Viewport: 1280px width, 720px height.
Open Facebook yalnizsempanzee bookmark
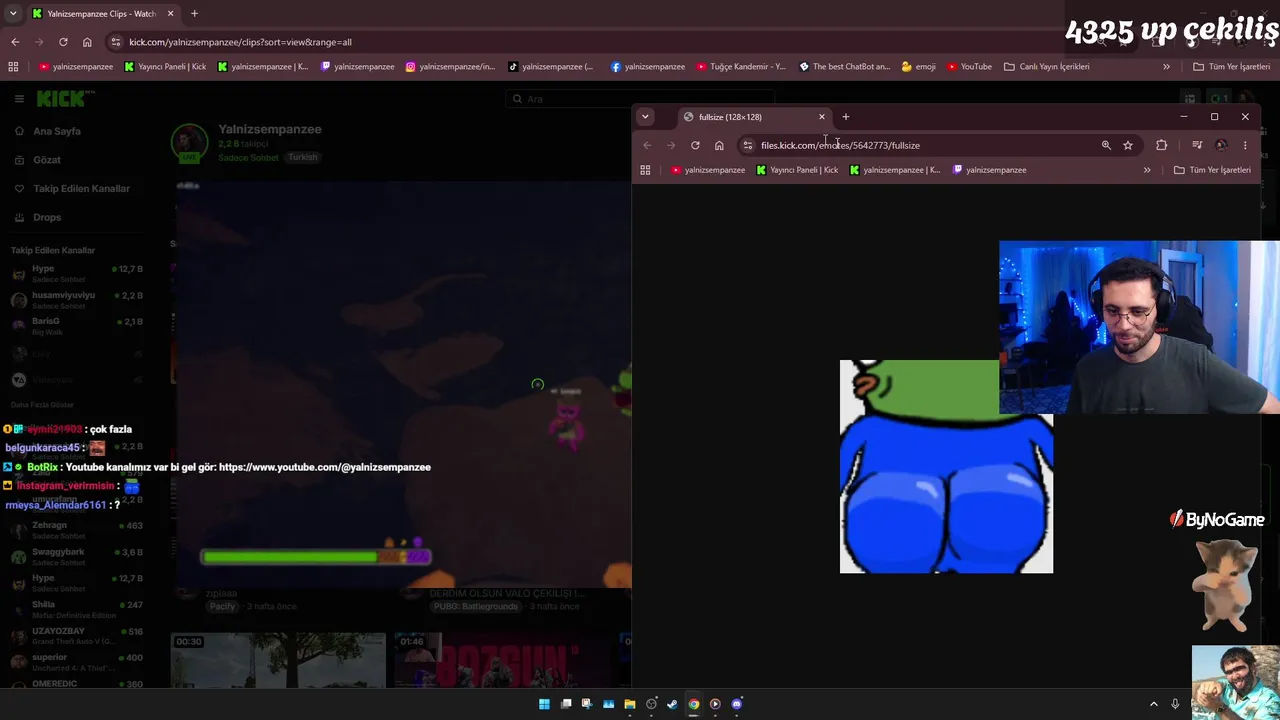[648, 67]
